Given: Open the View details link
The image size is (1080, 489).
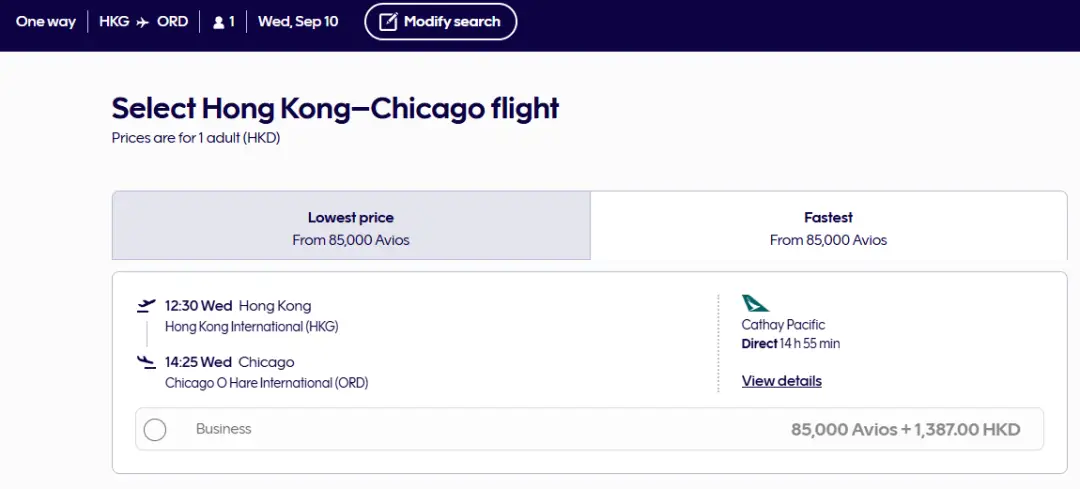Looking at the screenshot, I should pyautogui.click(x=781, y=381).
